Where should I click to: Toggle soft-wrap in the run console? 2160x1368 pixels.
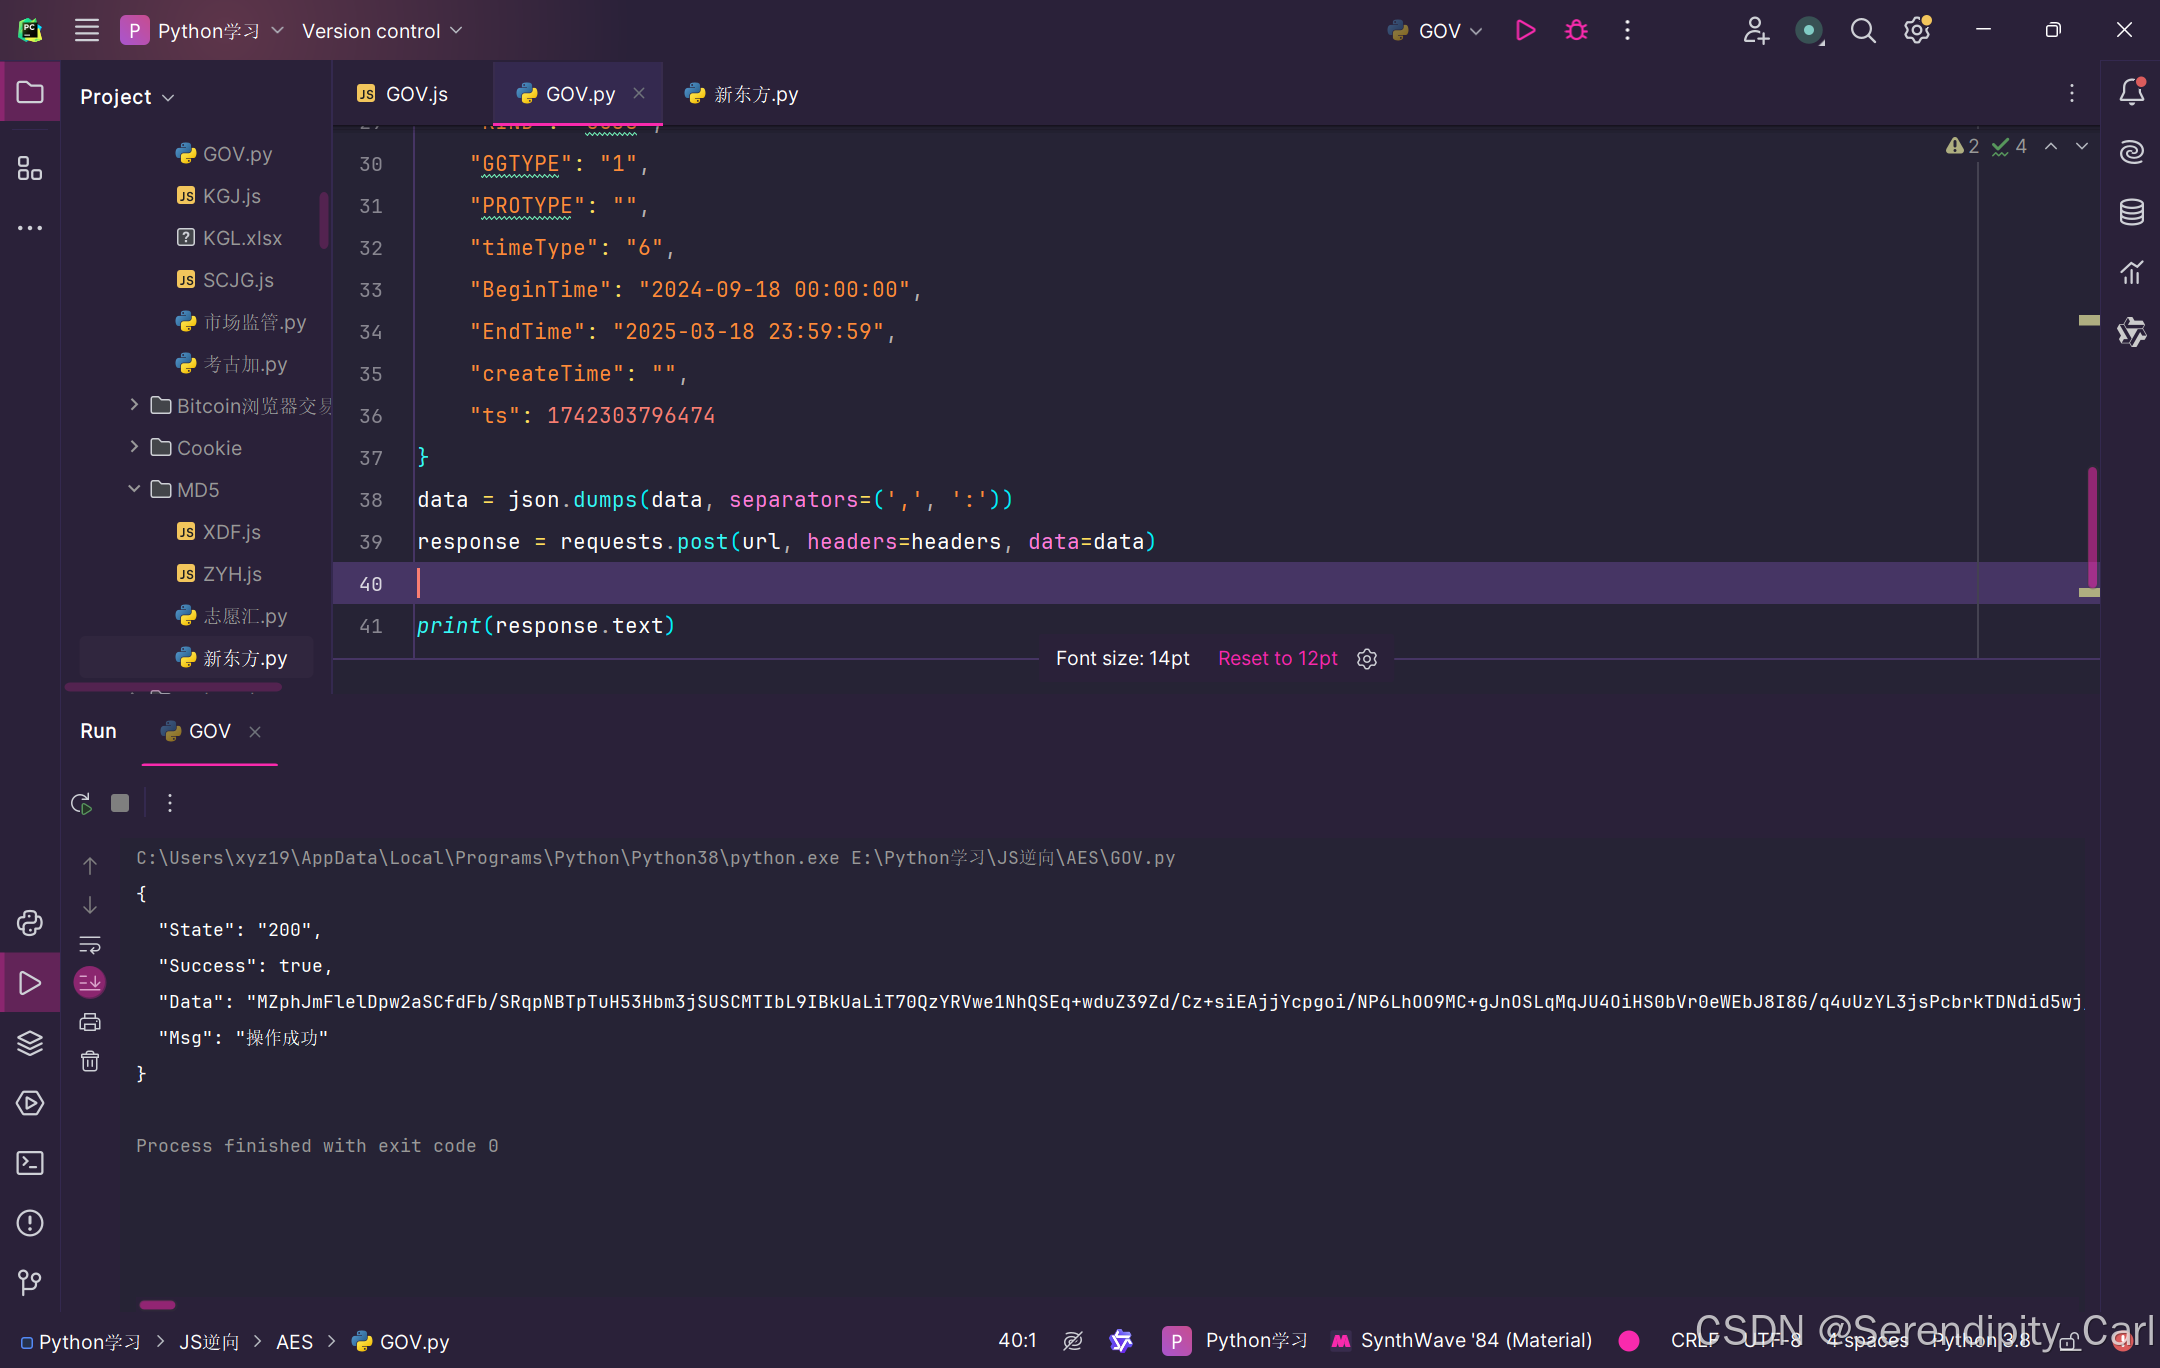tap(90, 945)
